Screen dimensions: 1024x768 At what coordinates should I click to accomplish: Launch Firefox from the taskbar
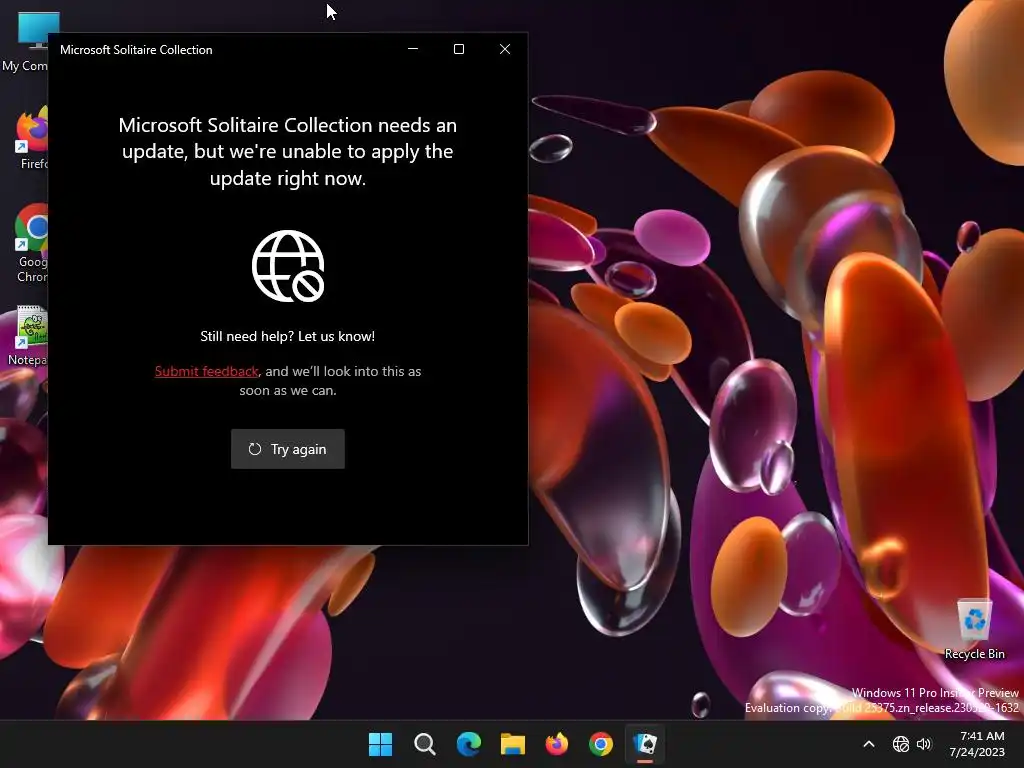point(557,744)
